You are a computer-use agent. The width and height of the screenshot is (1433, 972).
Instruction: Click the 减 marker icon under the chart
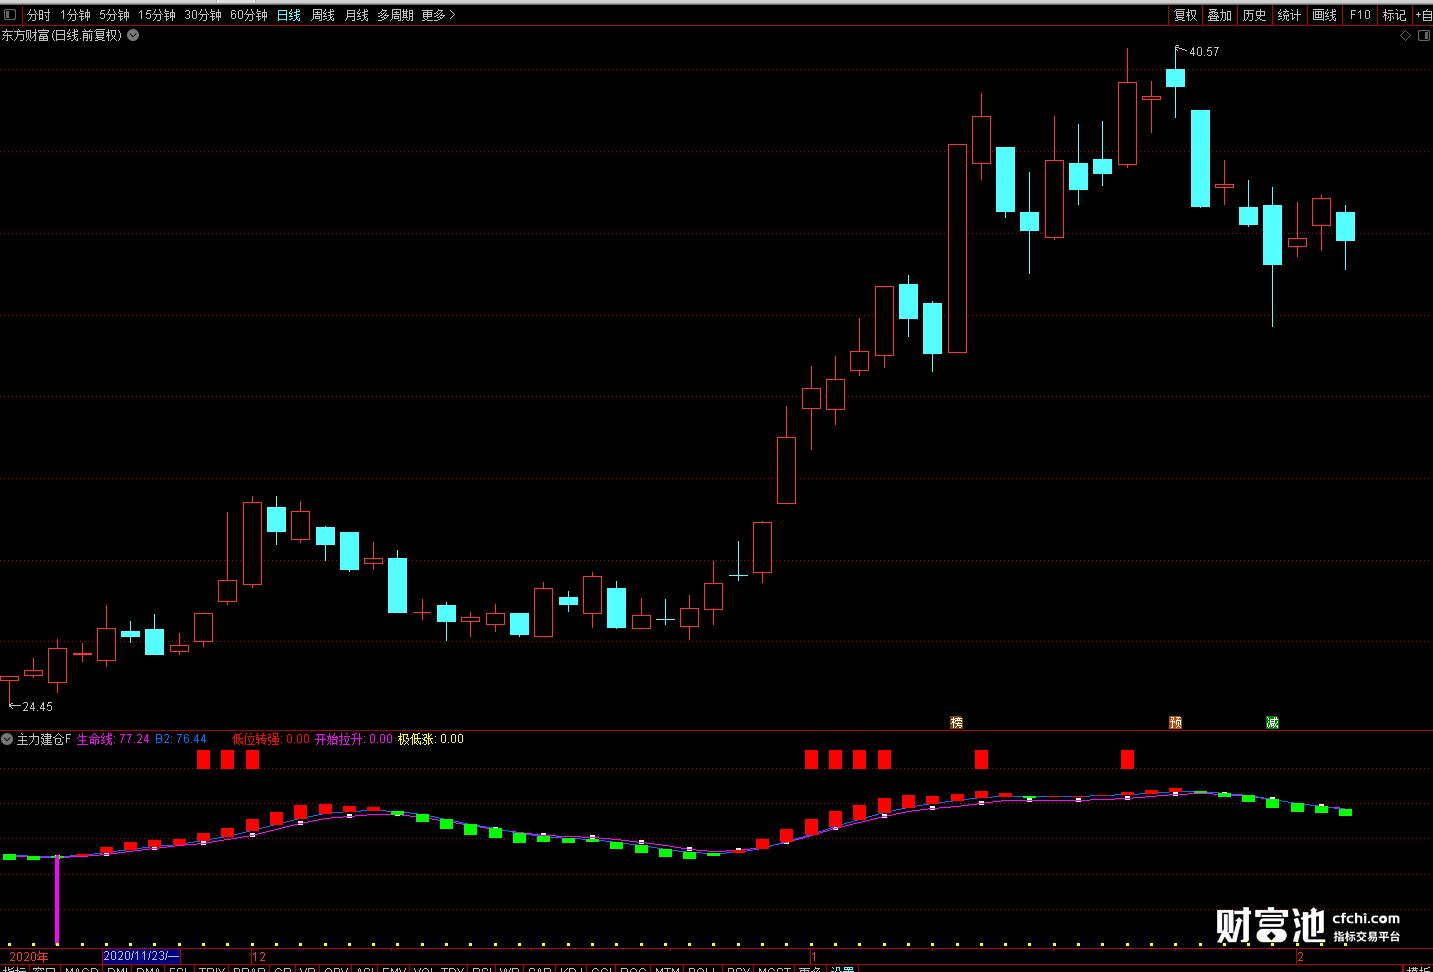[1272, 722]
